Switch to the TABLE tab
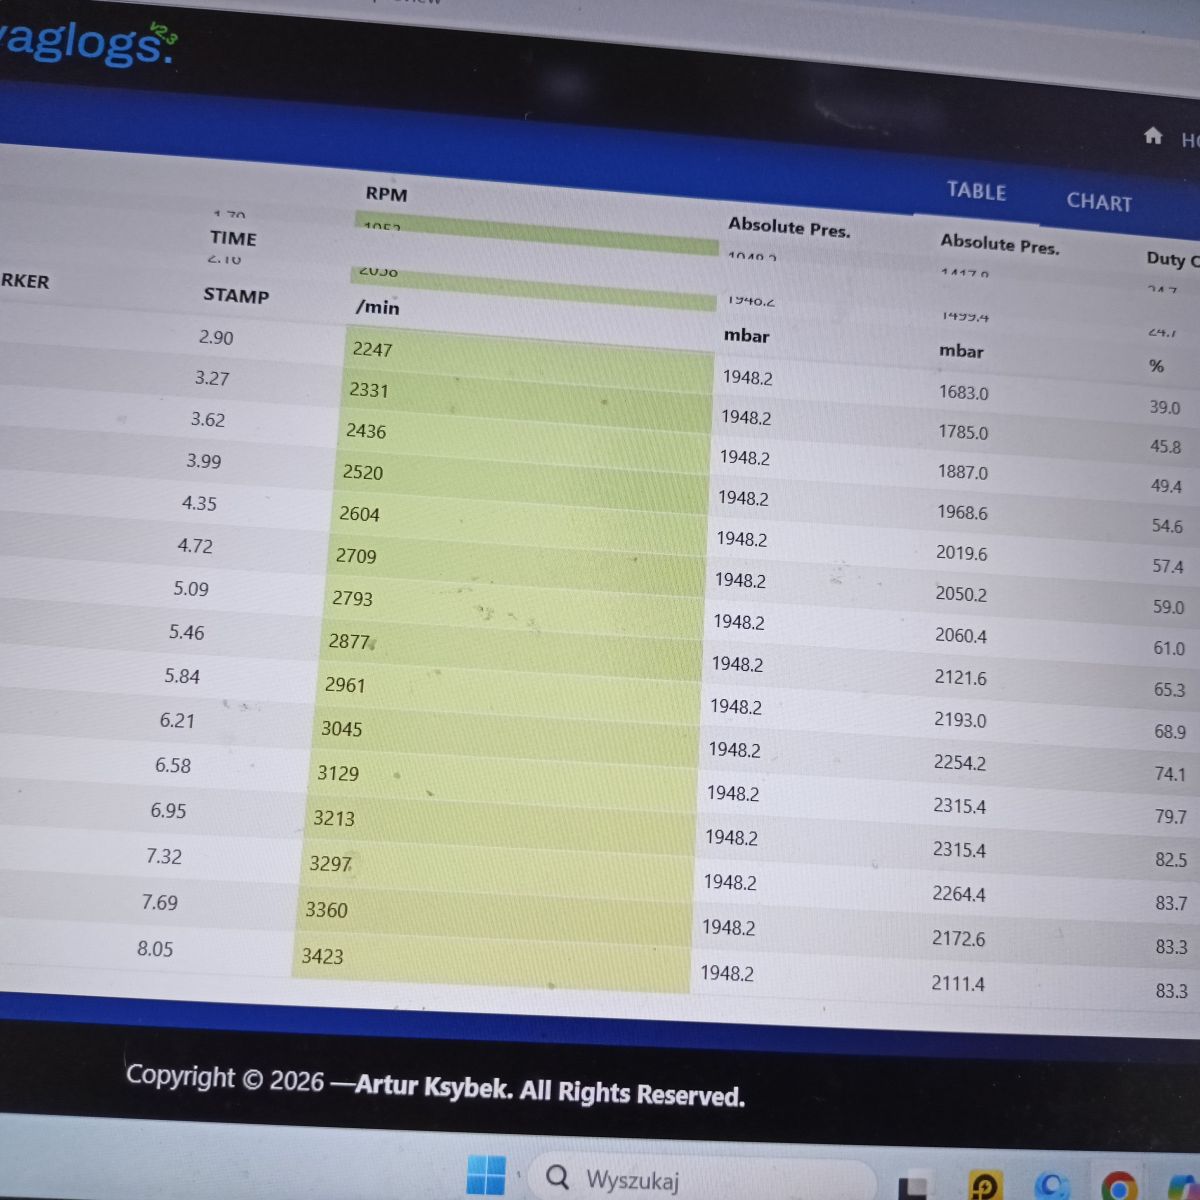Screen dimensions: 1200x1200 pos(976,191)
